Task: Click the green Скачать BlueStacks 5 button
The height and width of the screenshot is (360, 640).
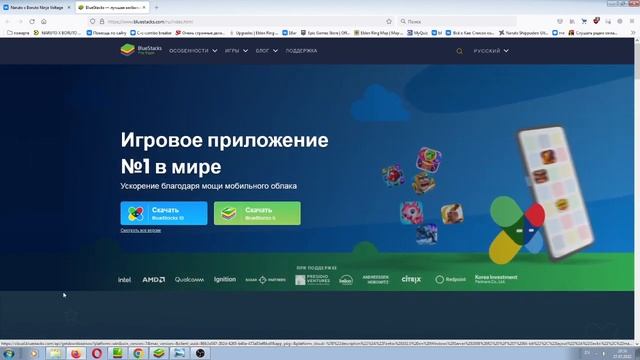Action: (x=257, y=213)
